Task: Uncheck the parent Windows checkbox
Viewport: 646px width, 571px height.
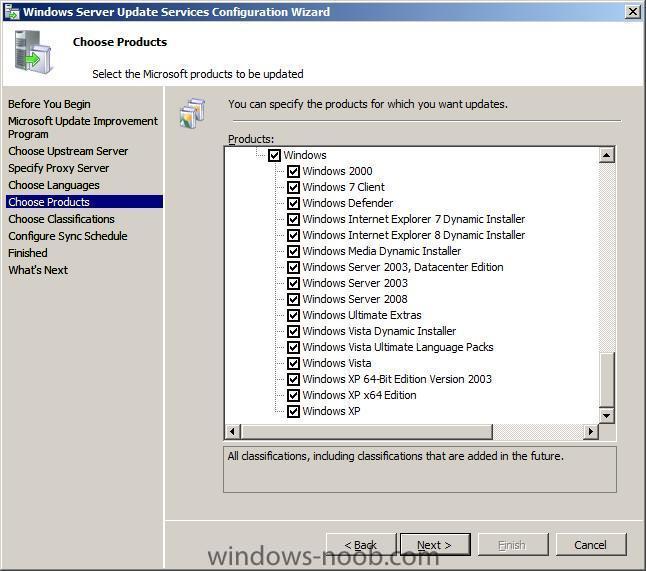Action: point(274,155)
